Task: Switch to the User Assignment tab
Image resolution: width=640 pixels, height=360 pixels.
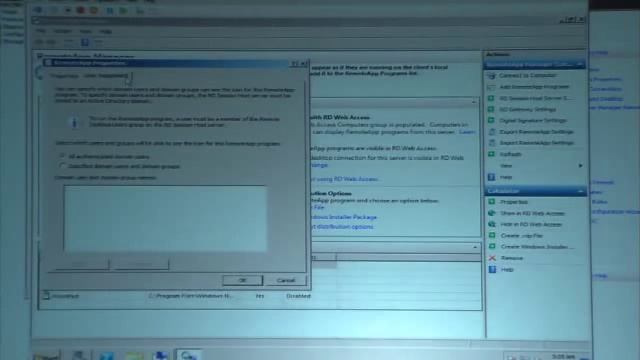Action: (106, 76)
